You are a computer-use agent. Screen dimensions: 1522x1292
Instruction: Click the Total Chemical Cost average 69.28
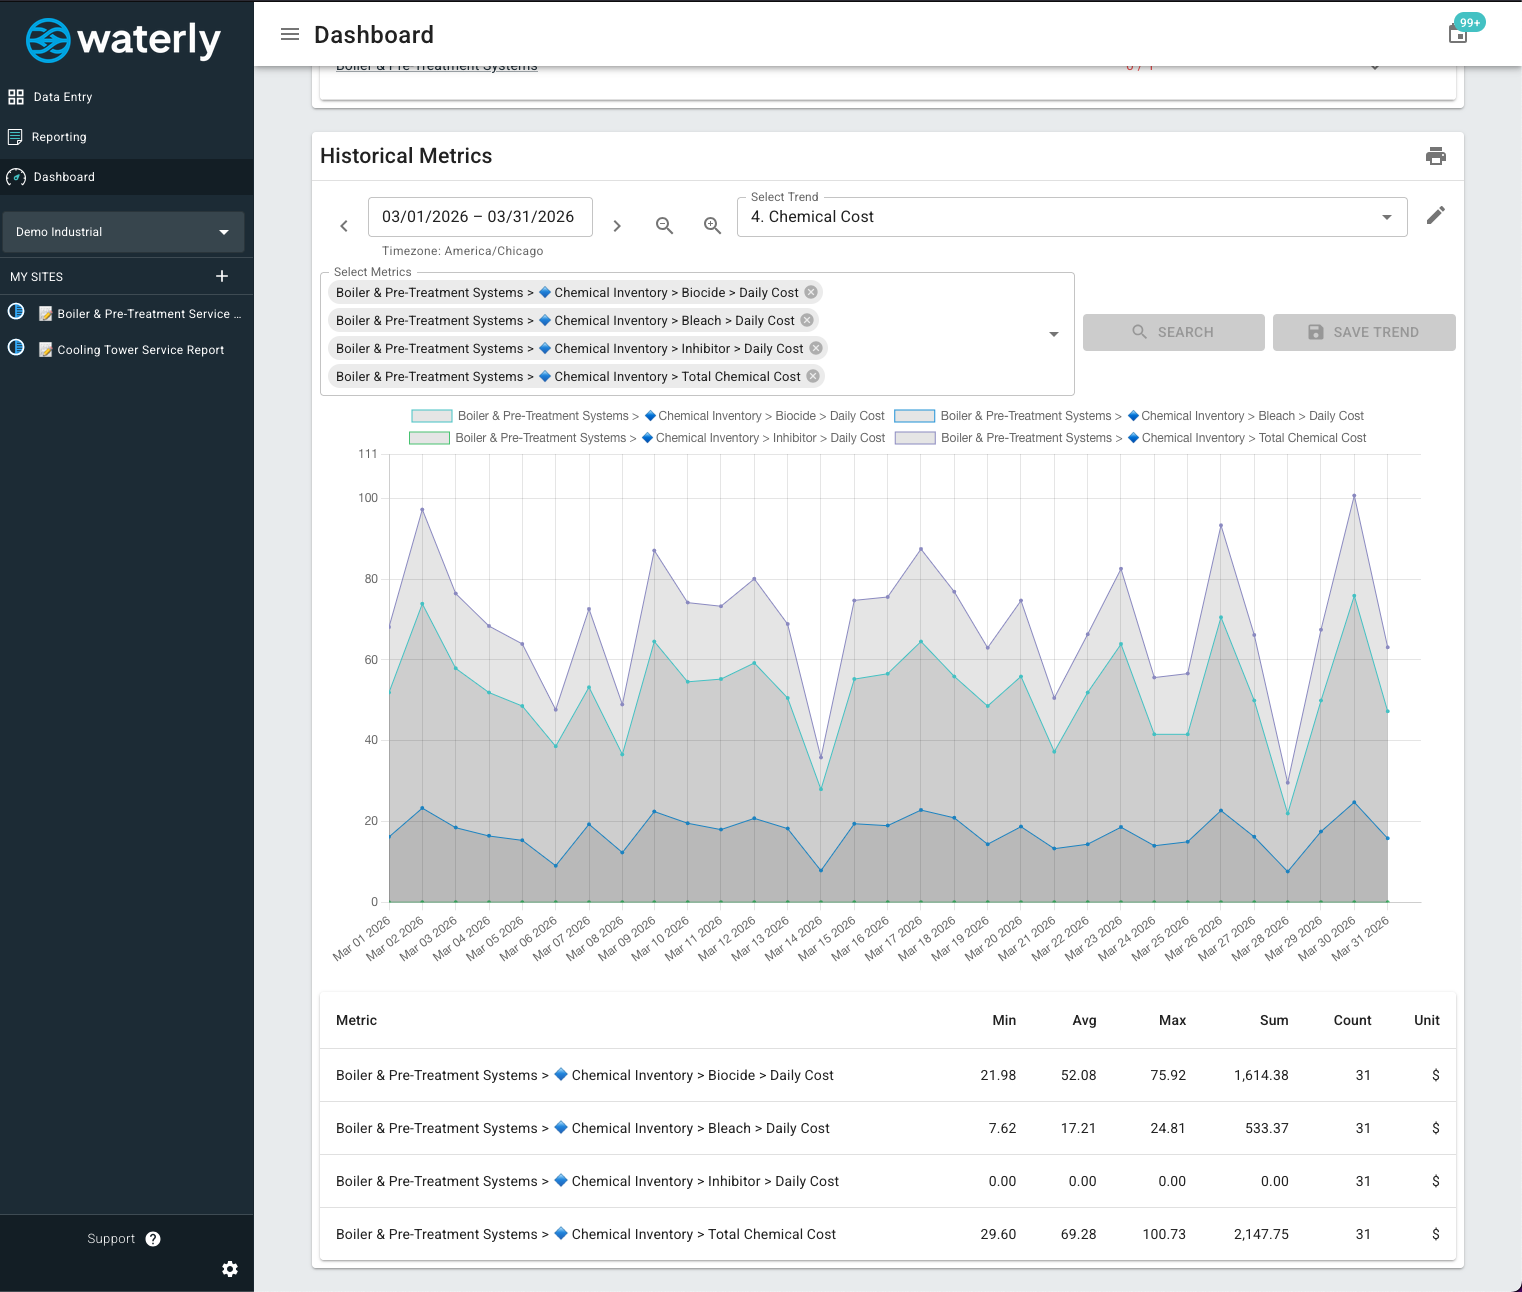tap(1079, 1235)
